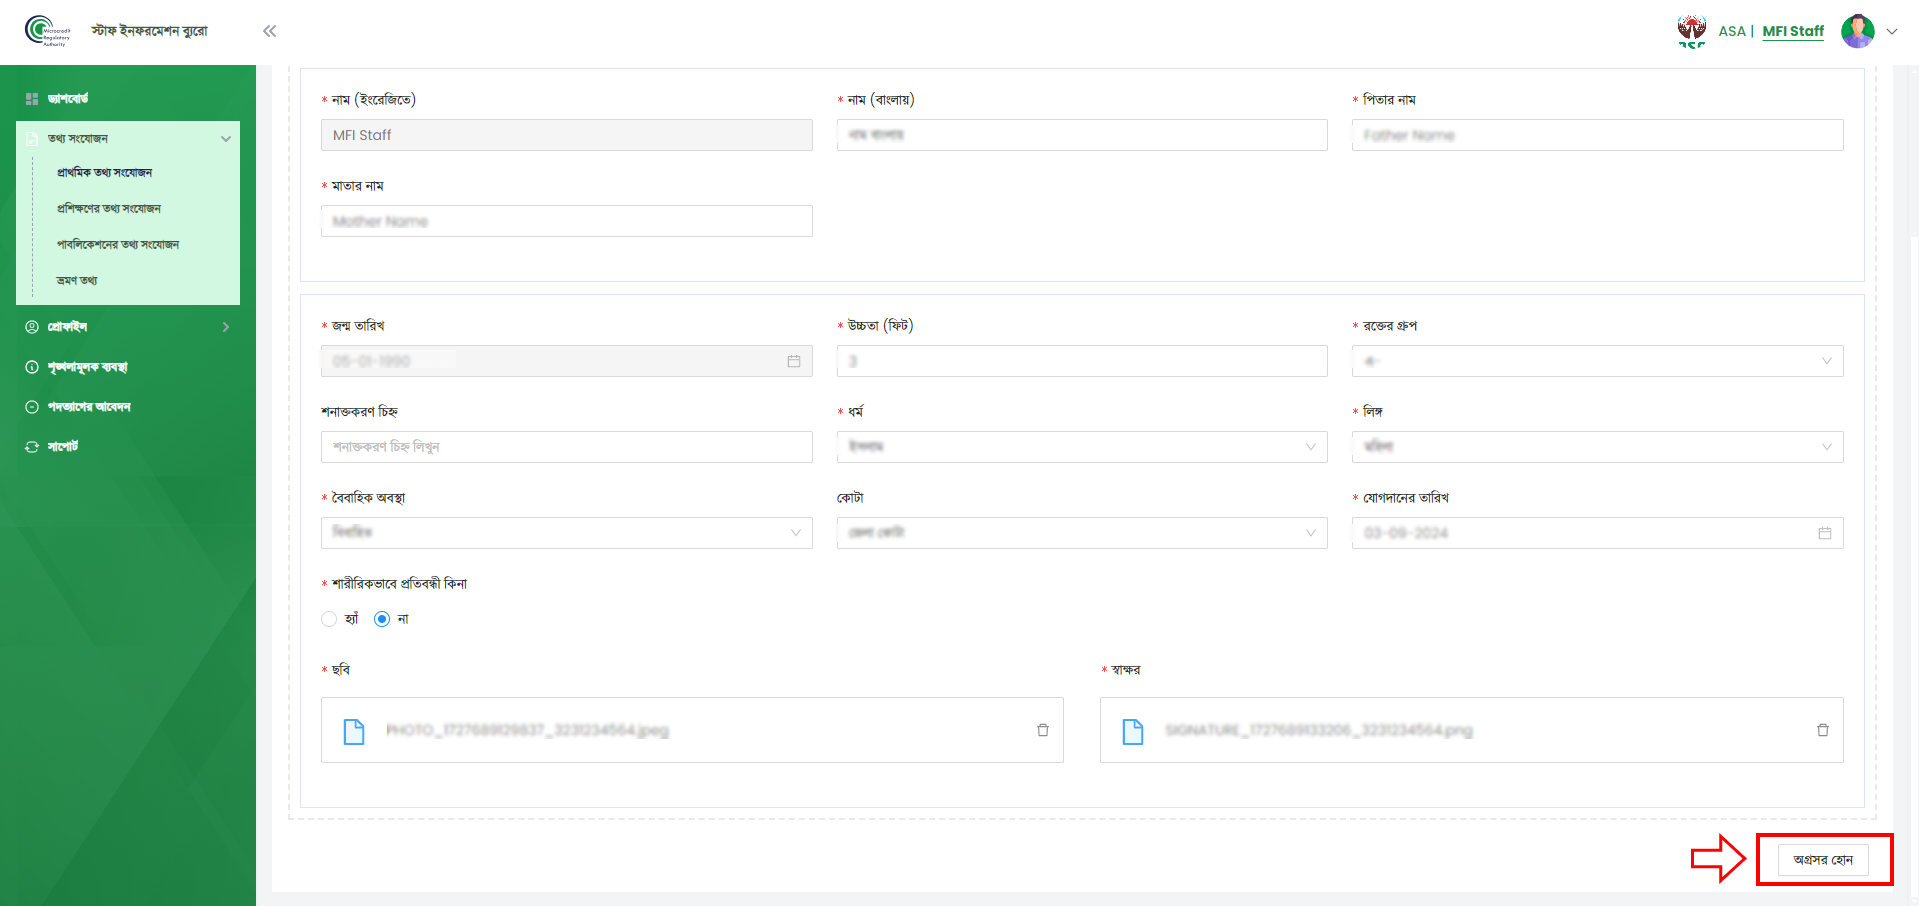Select ভ্রমণ তথ্য submenu item
Viewport: 1919px width, 906px height.
point(77,281)
